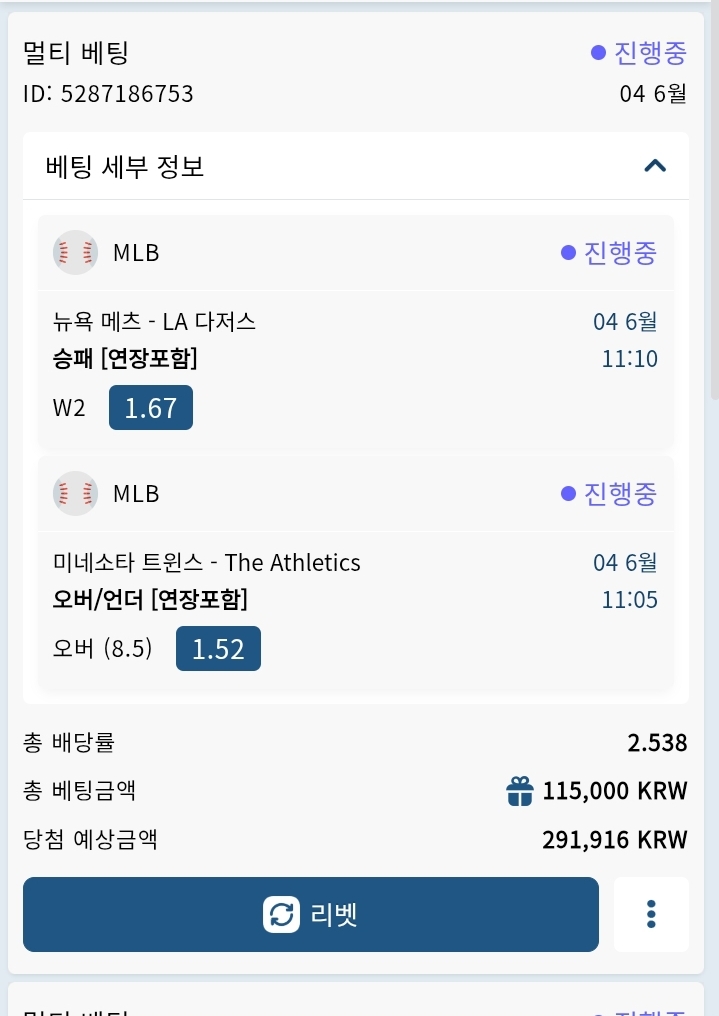Click the 진행중 status of Twins–Athletics match
The width and height of the screenshot is (719, 1016).
(609, 494)
